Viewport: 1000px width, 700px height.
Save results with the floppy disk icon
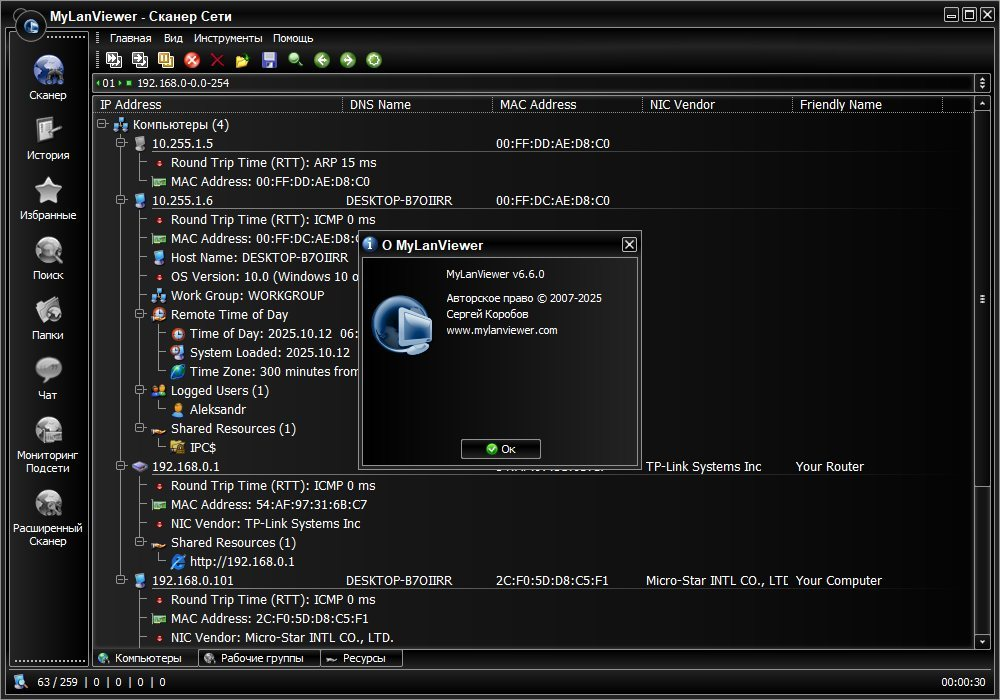pos(269,60)
